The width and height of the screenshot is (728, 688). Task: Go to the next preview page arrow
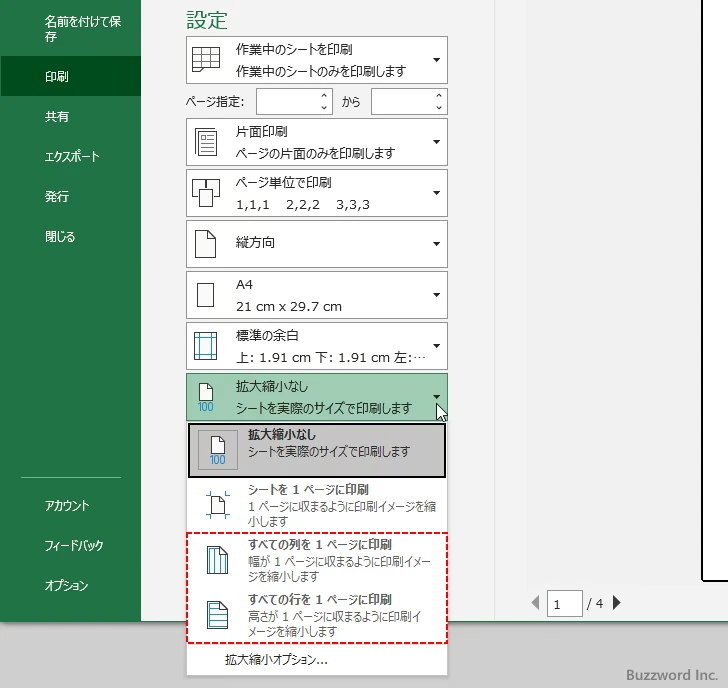617,603
